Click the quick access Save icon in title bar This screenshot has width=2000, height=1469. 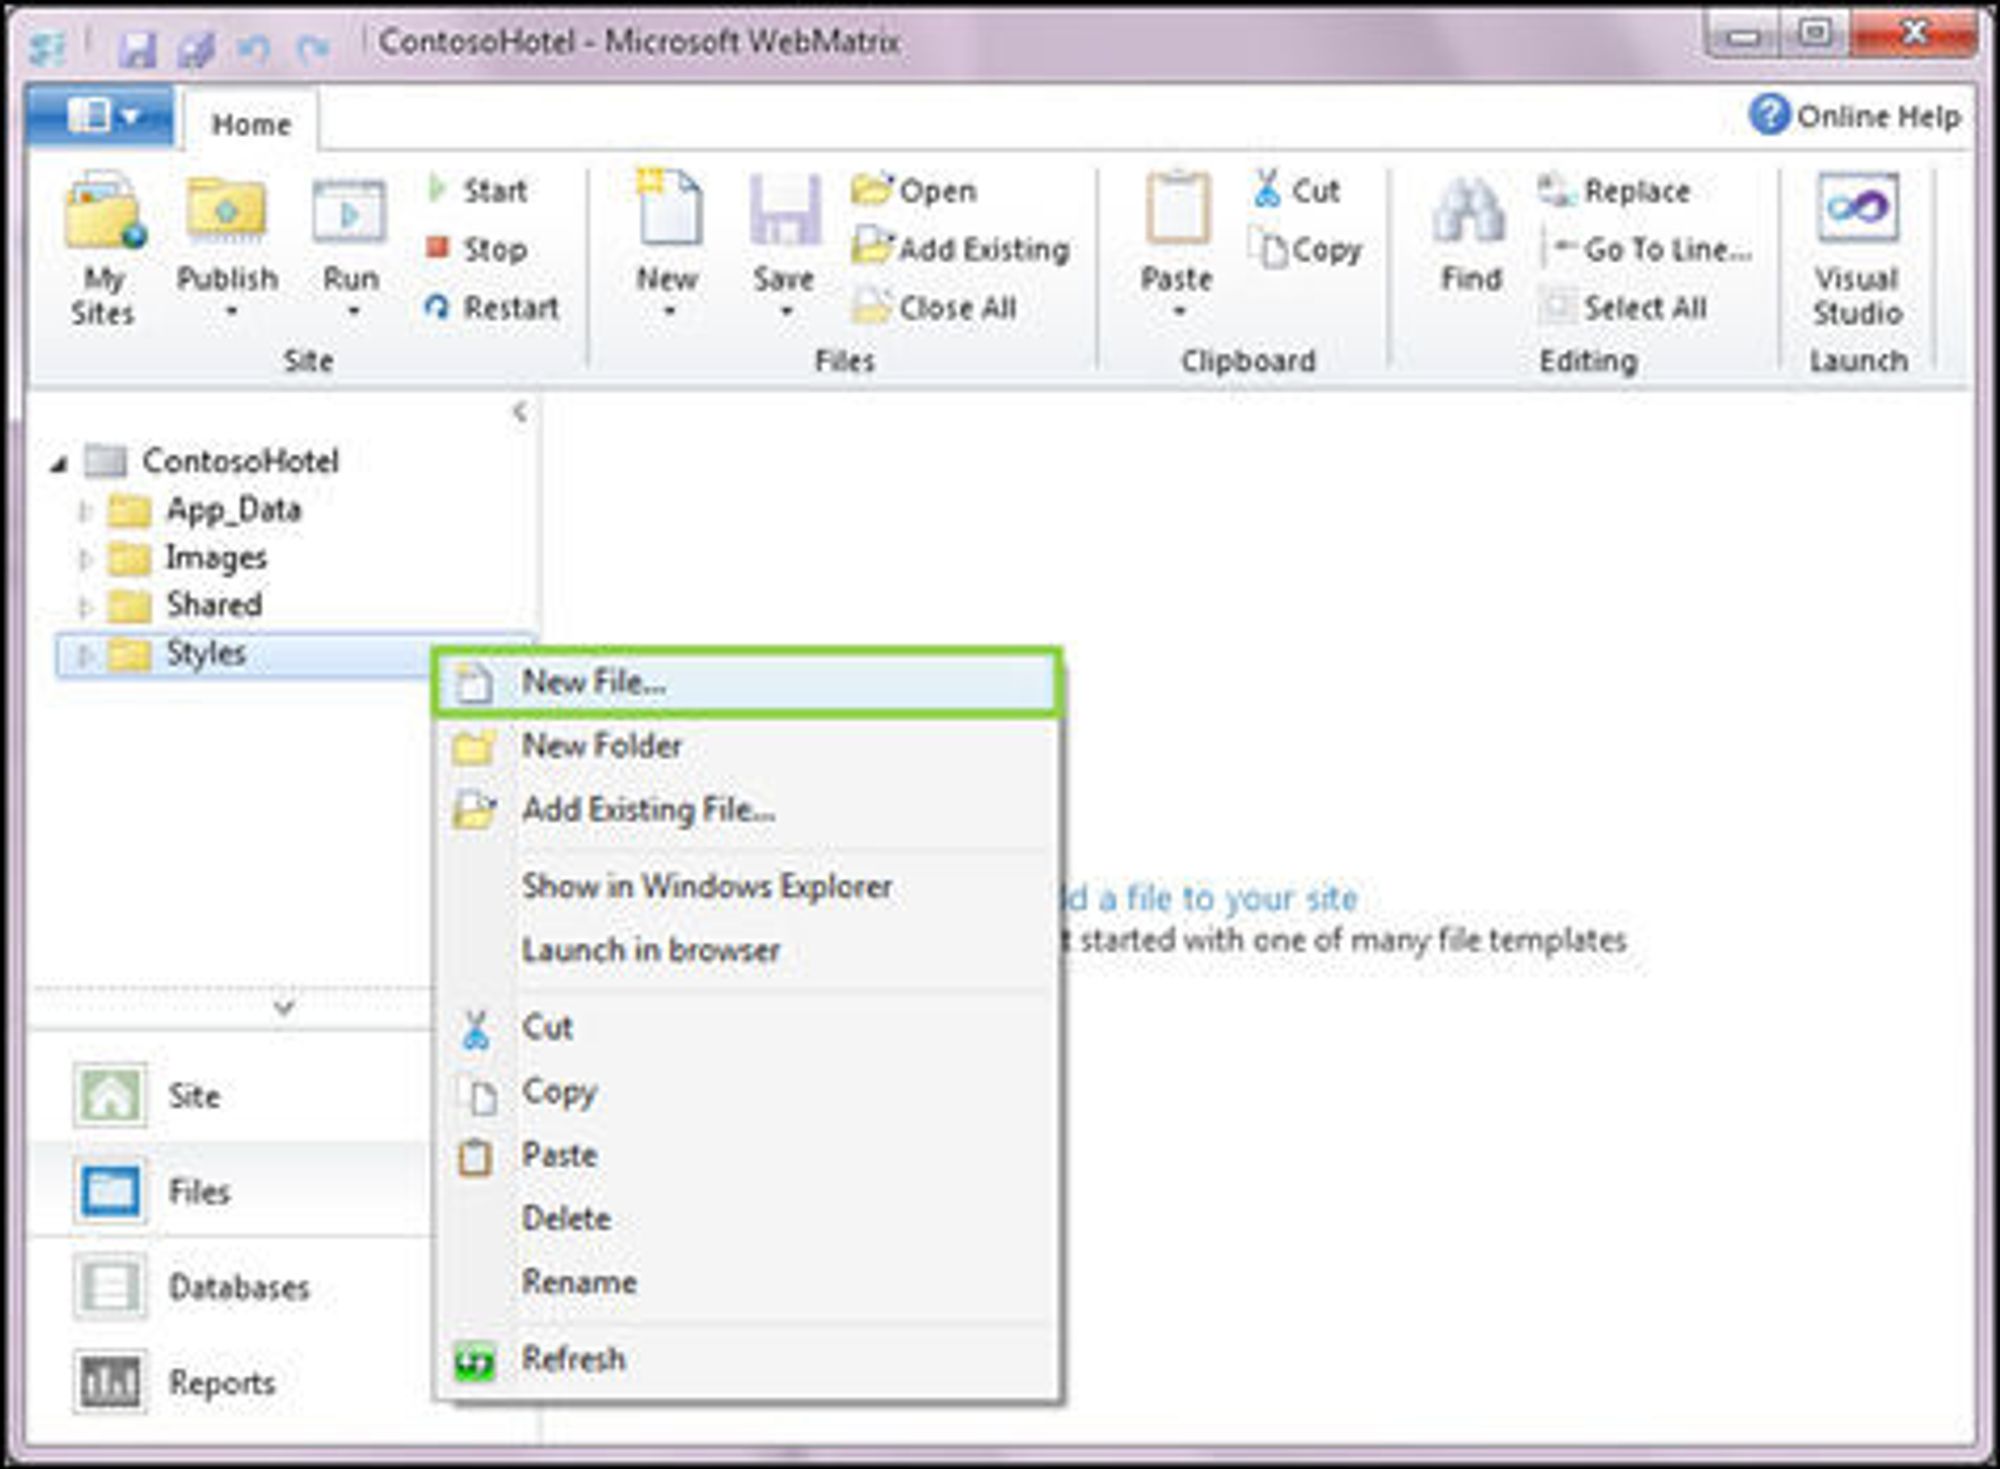coord(137,48)
